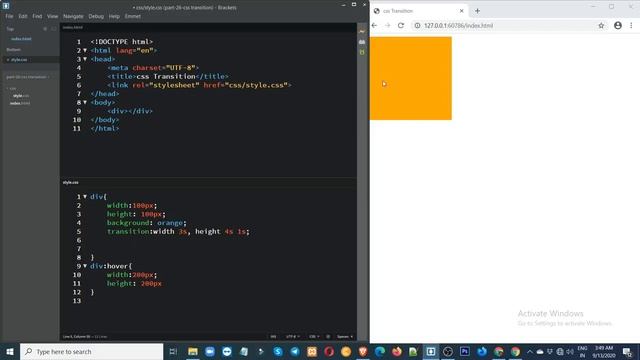640x360 pixels.
Task: Reload the page in Chrome
Action: [x=401, y=25]
